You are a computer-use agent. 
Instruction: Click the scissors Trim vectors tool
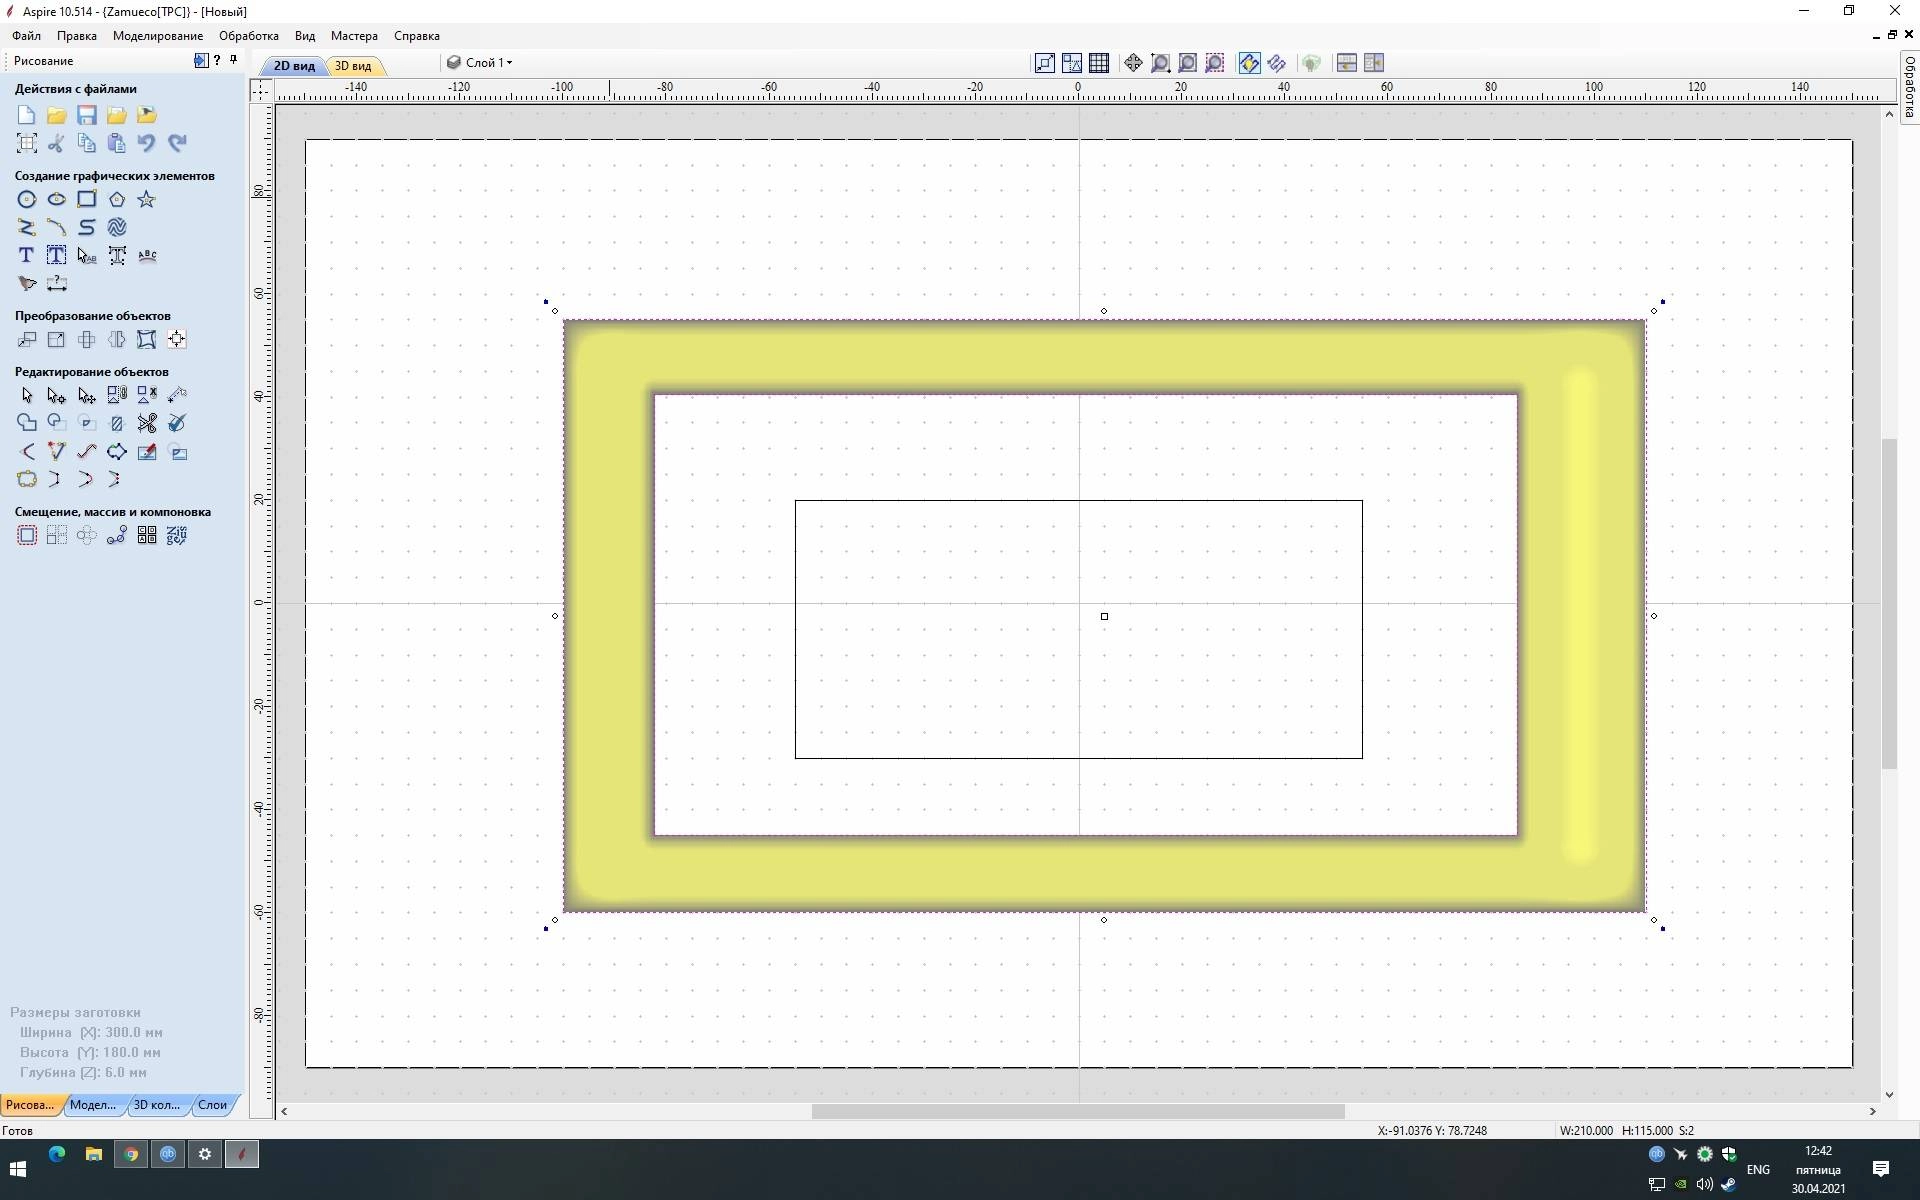tap(147, 423)
